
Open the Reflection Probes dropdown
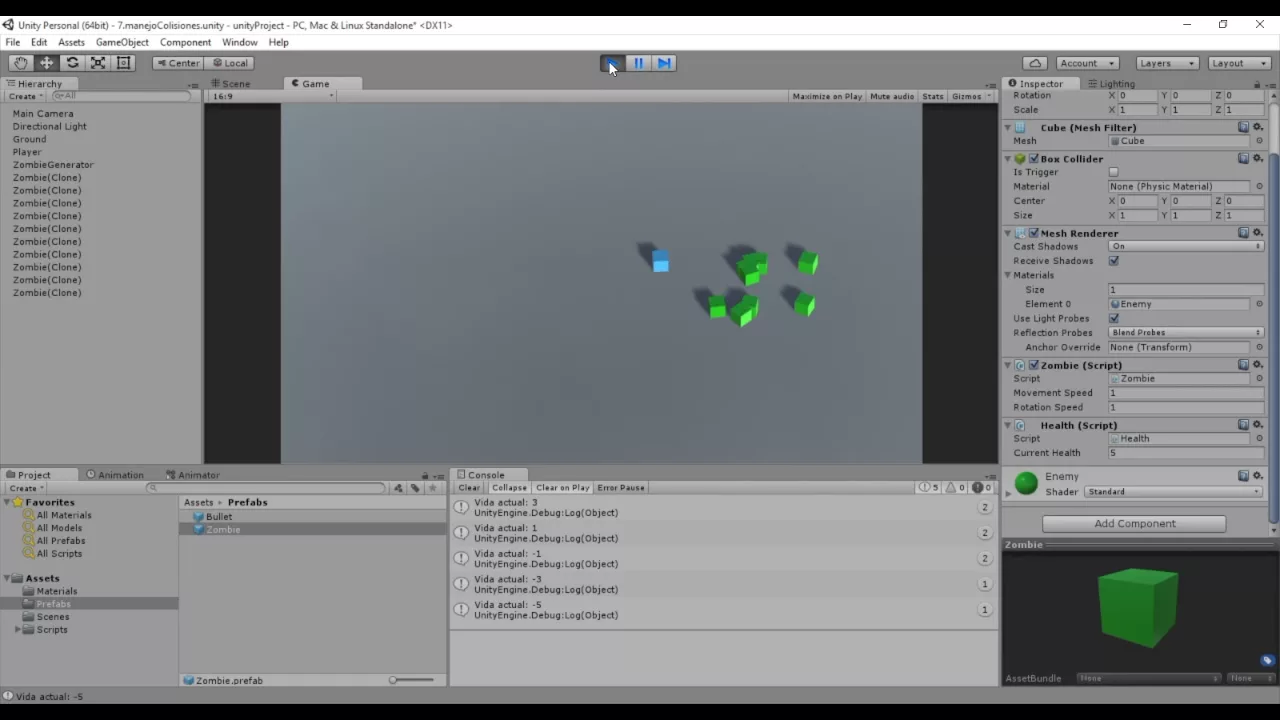(x=1186, y=332)
